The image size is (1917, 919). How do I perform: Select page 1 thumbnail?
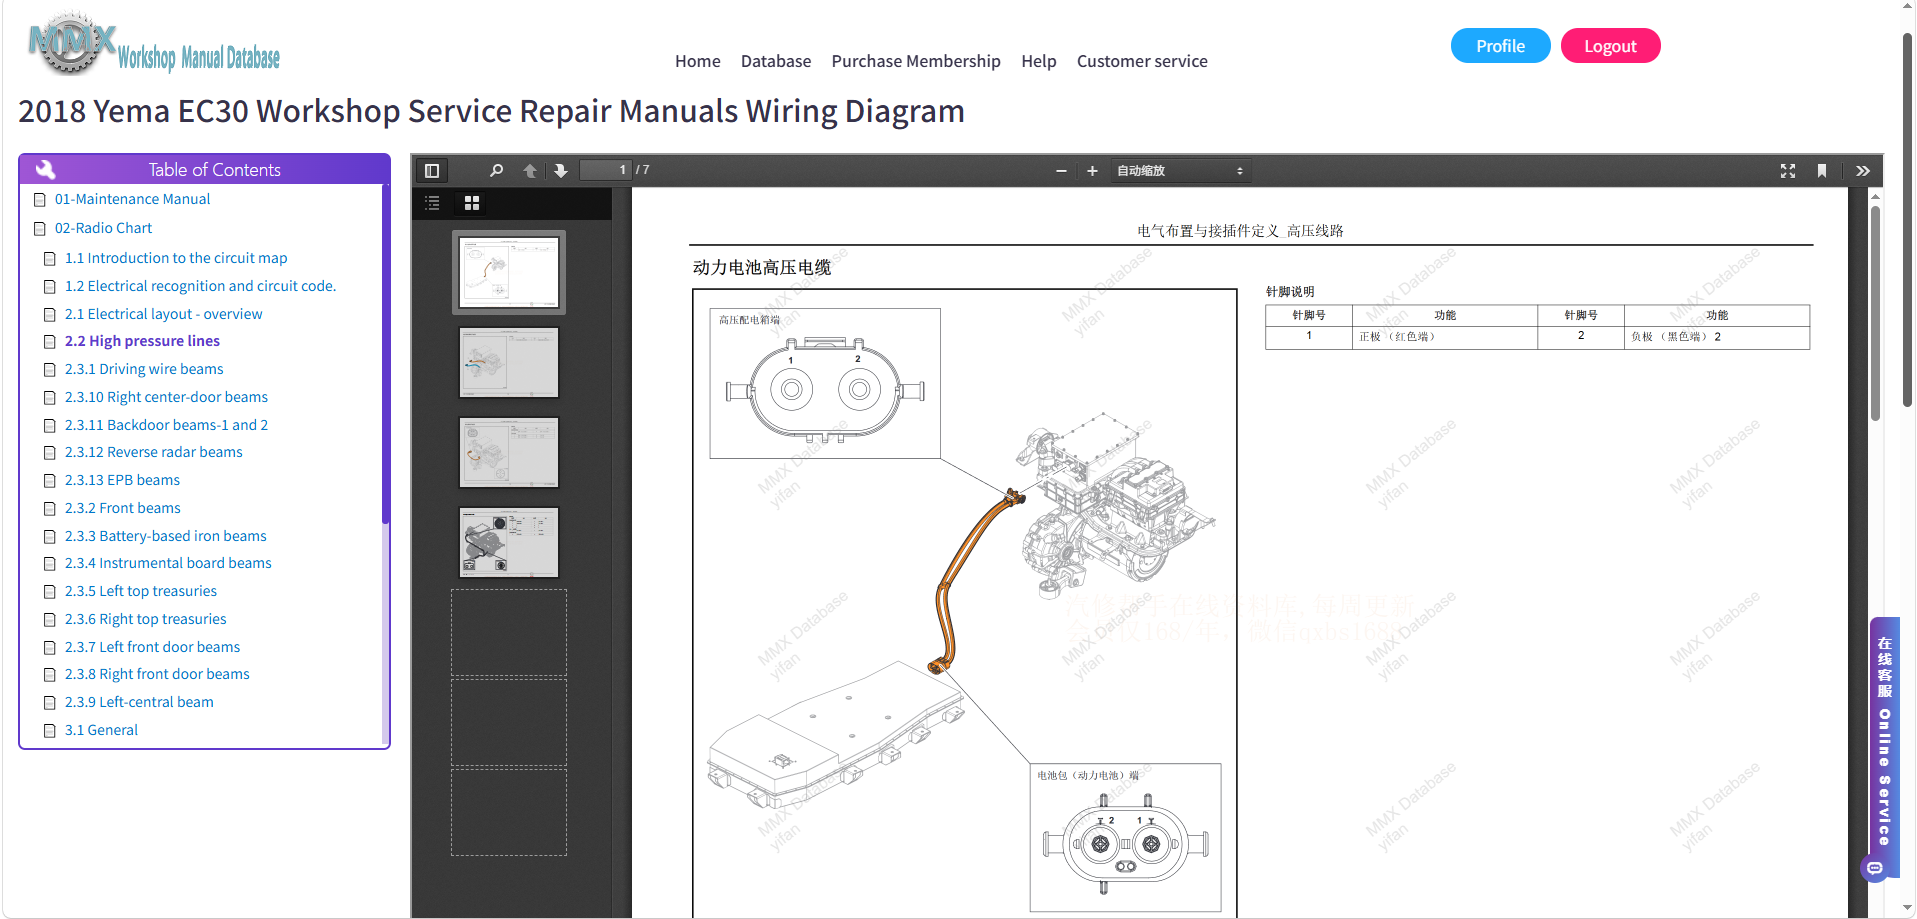(x=509, y=272)
